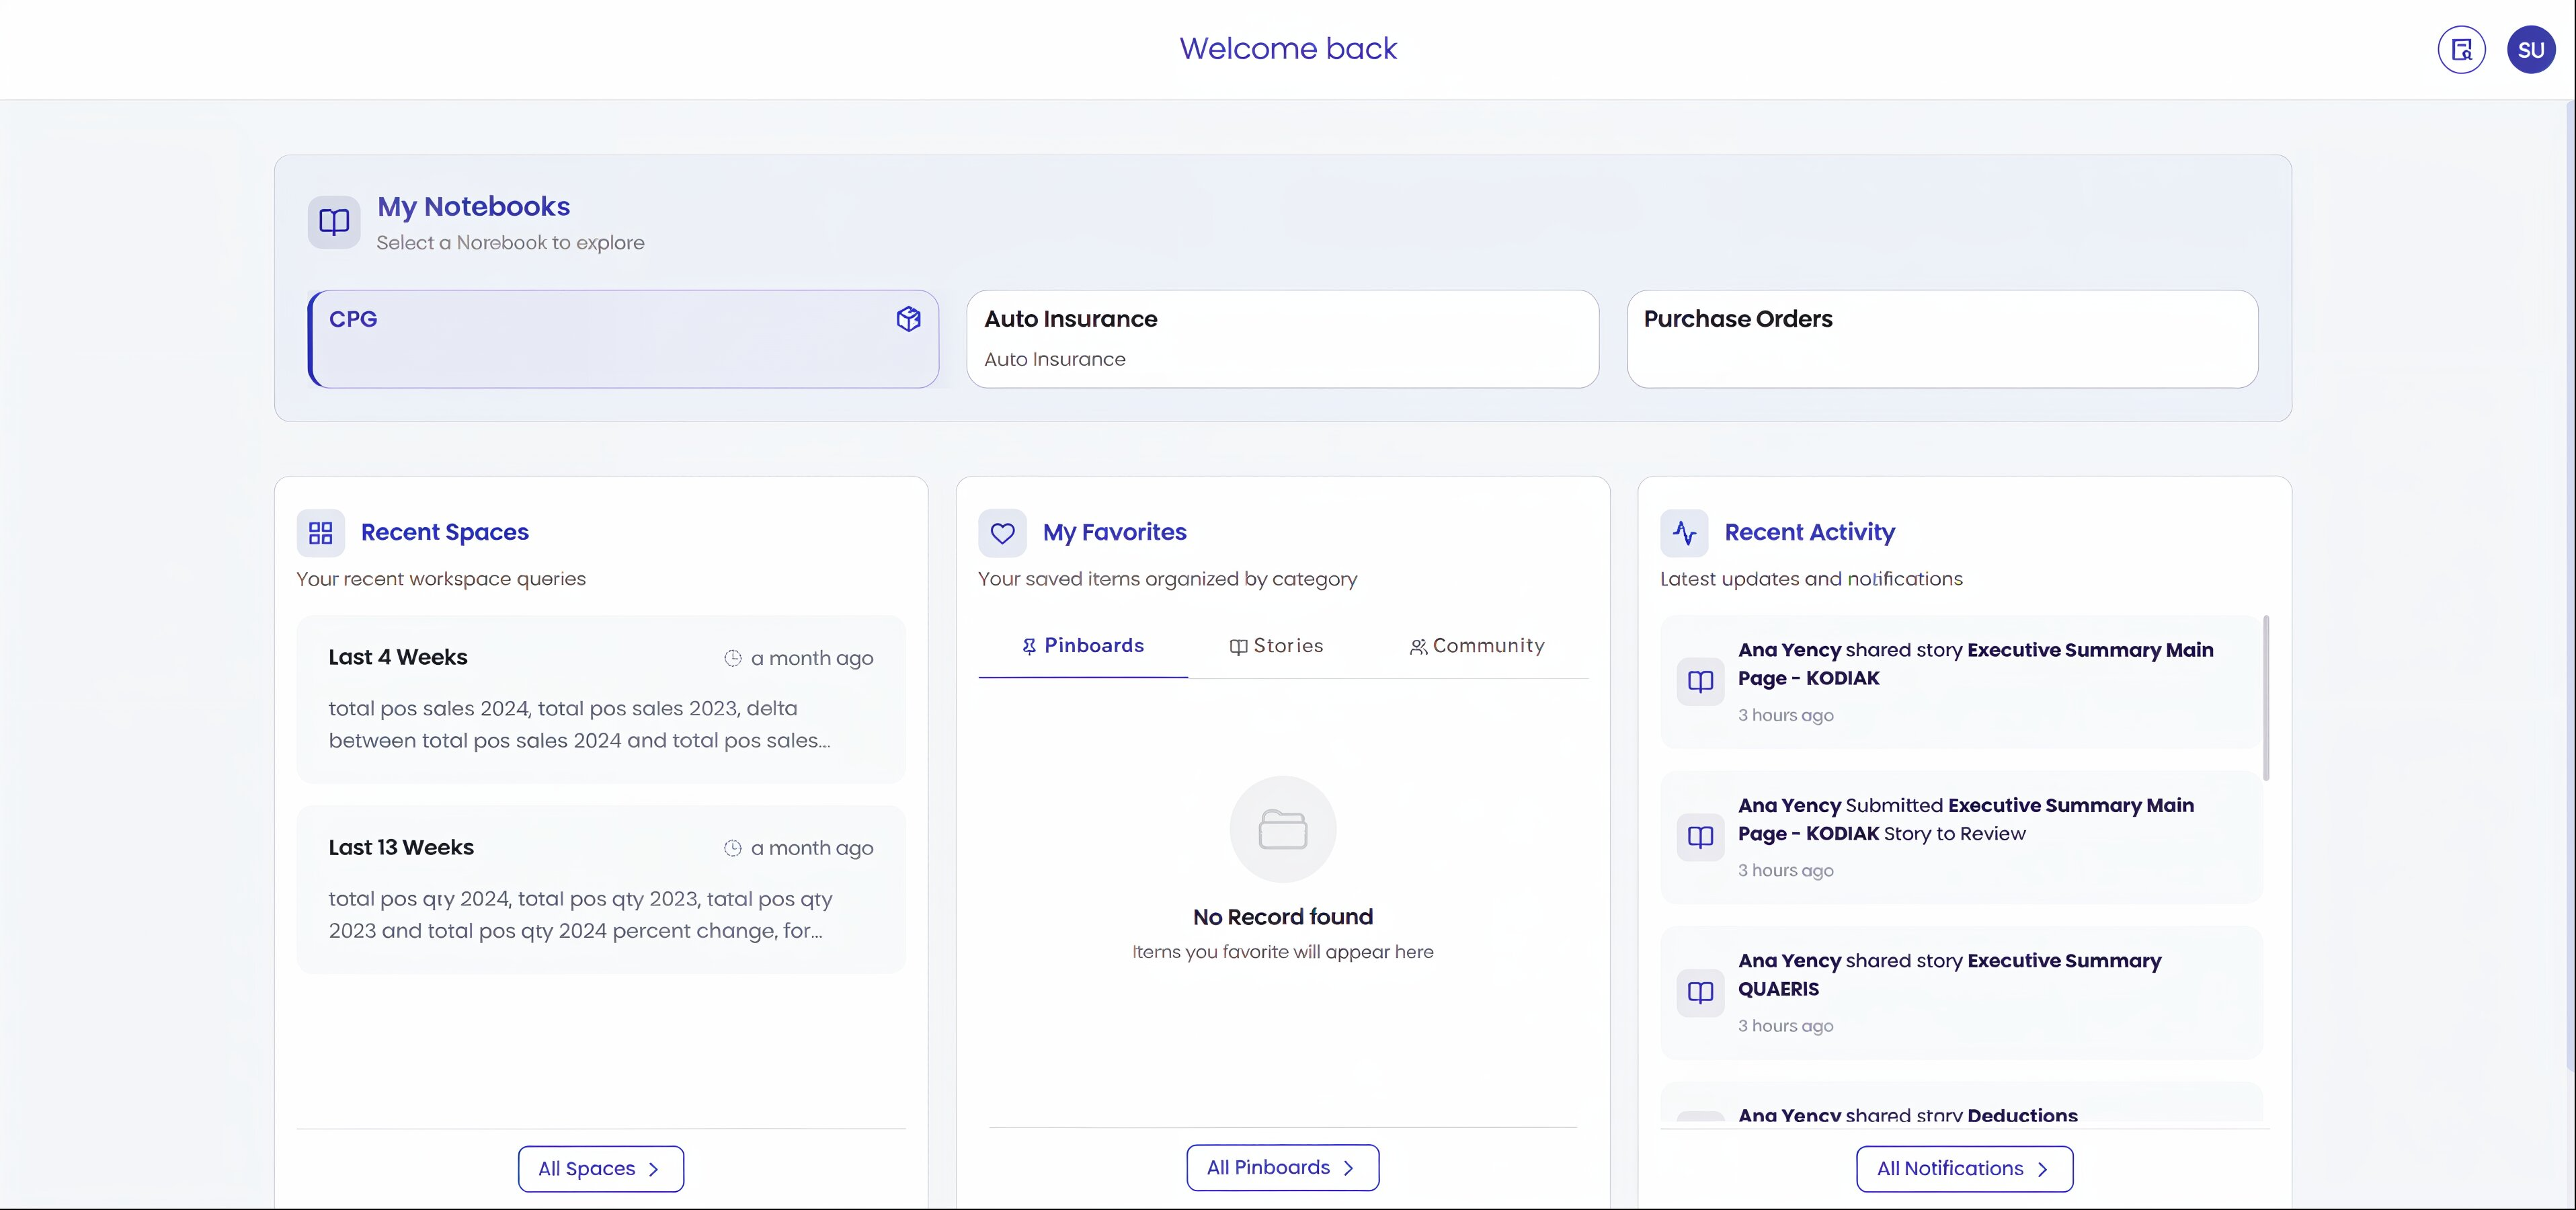Viewport: 2576px width, 1210px height.
Task: Click the book icon beside Stories tab
Action: click(1238, 647)
